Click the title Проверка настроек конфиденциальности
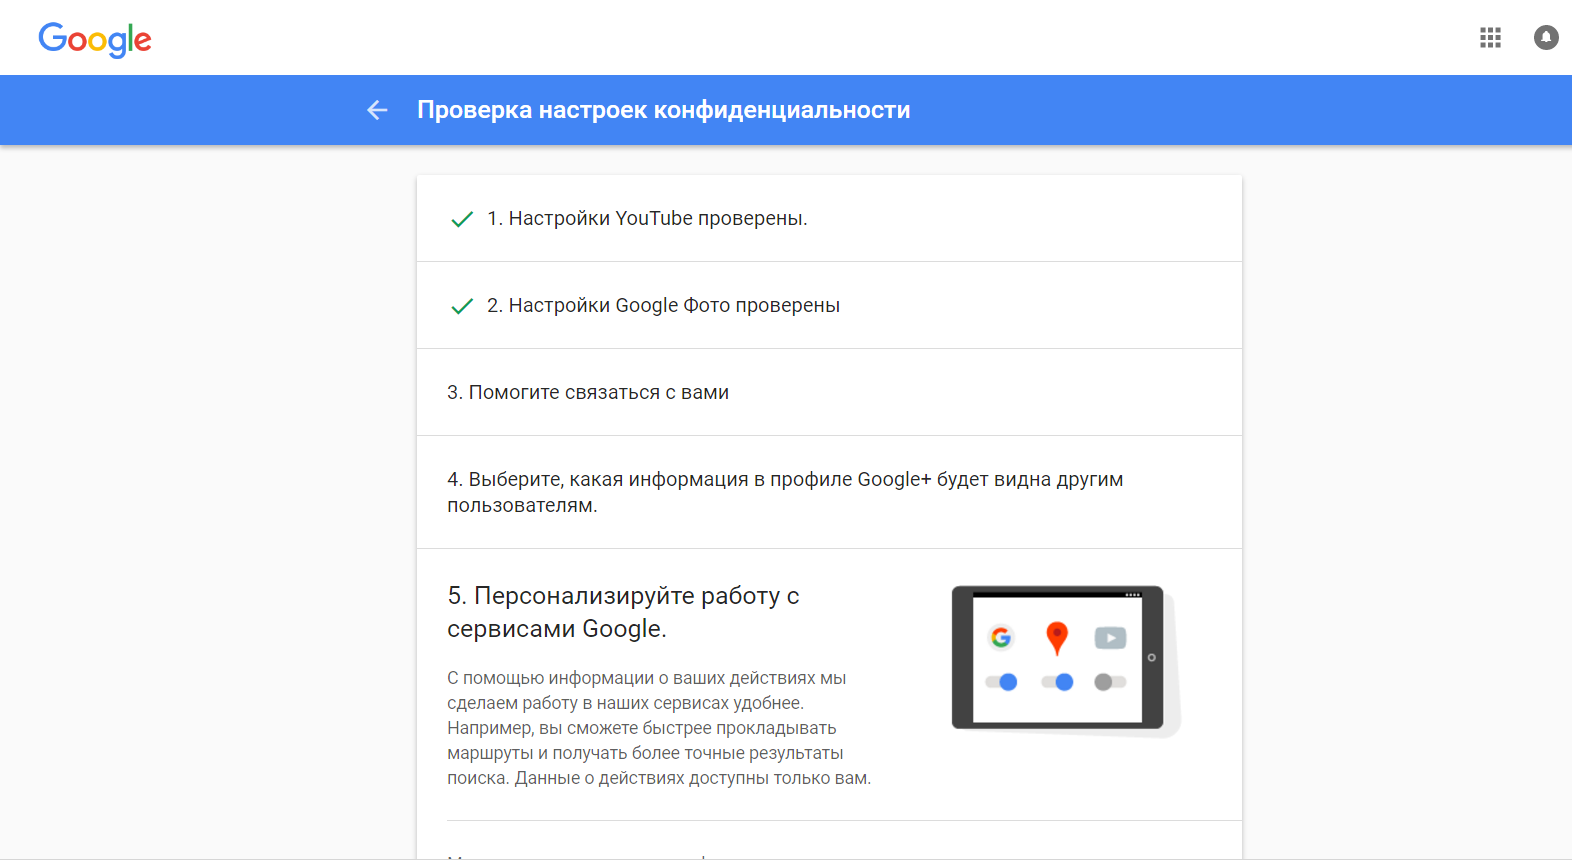The height and width of the screenshot is (860, 1572). [x=663, y=110]
